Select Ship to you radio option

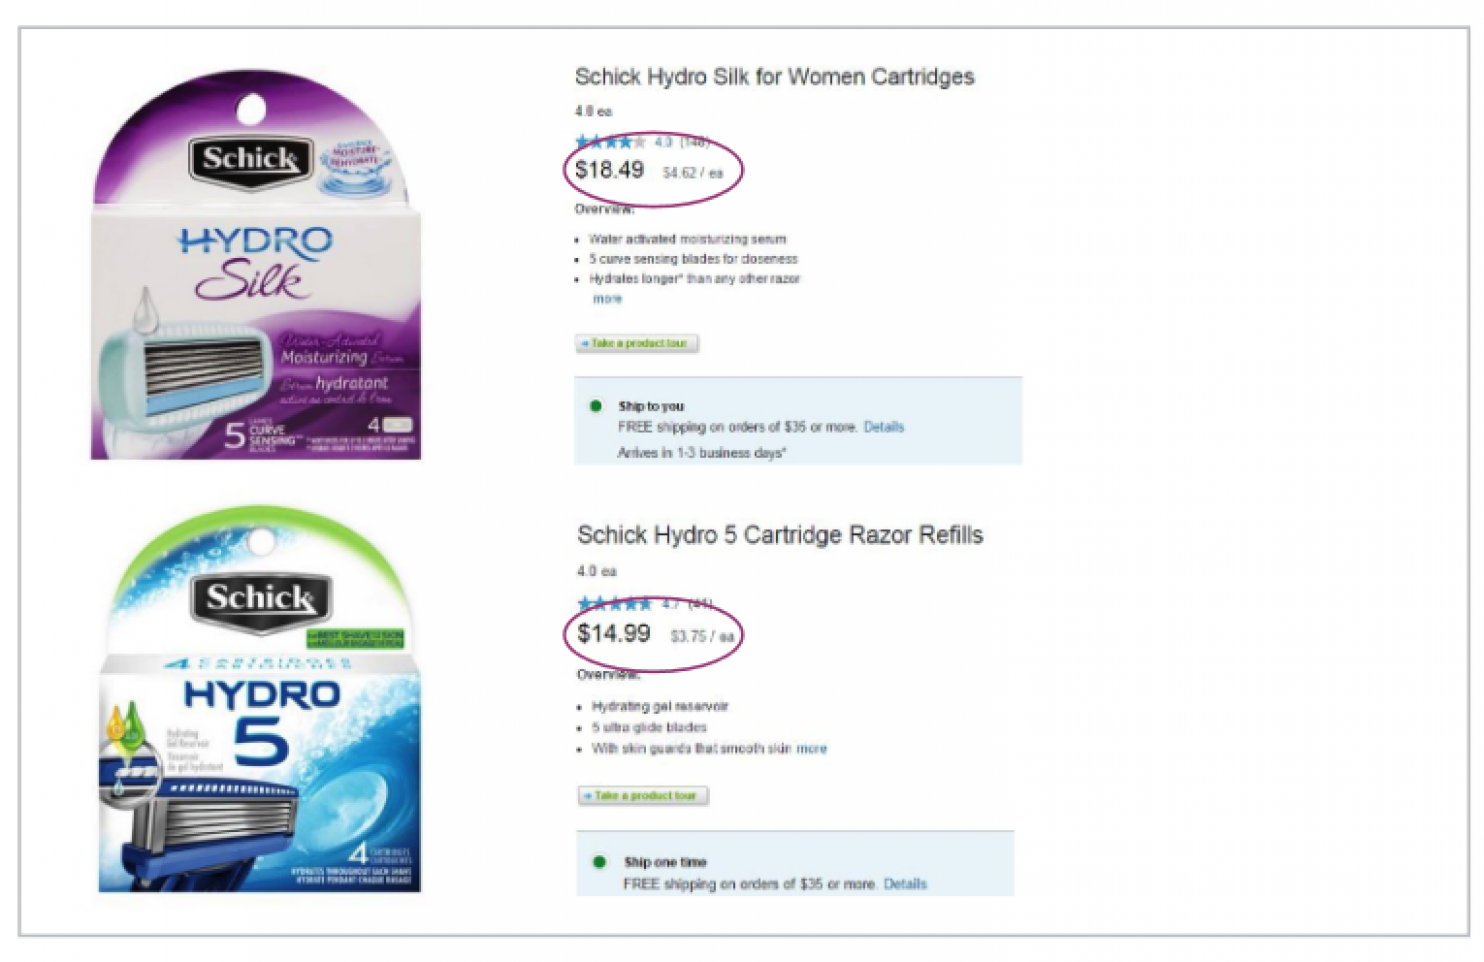click(x=596, y=406)
